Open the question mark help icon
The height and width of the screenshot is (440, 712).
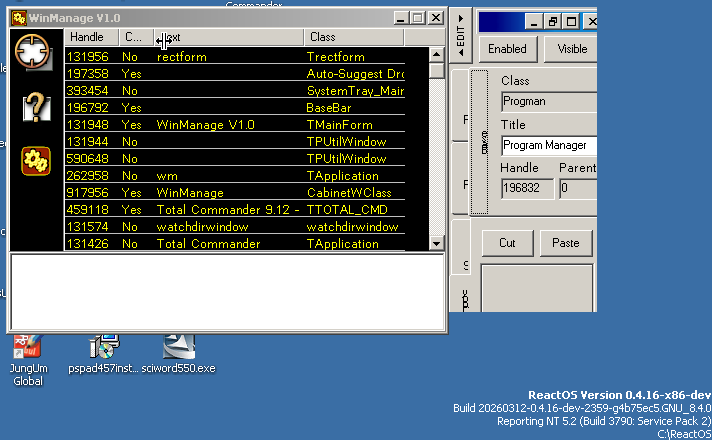pyautogui.click(x=36, y=105)
